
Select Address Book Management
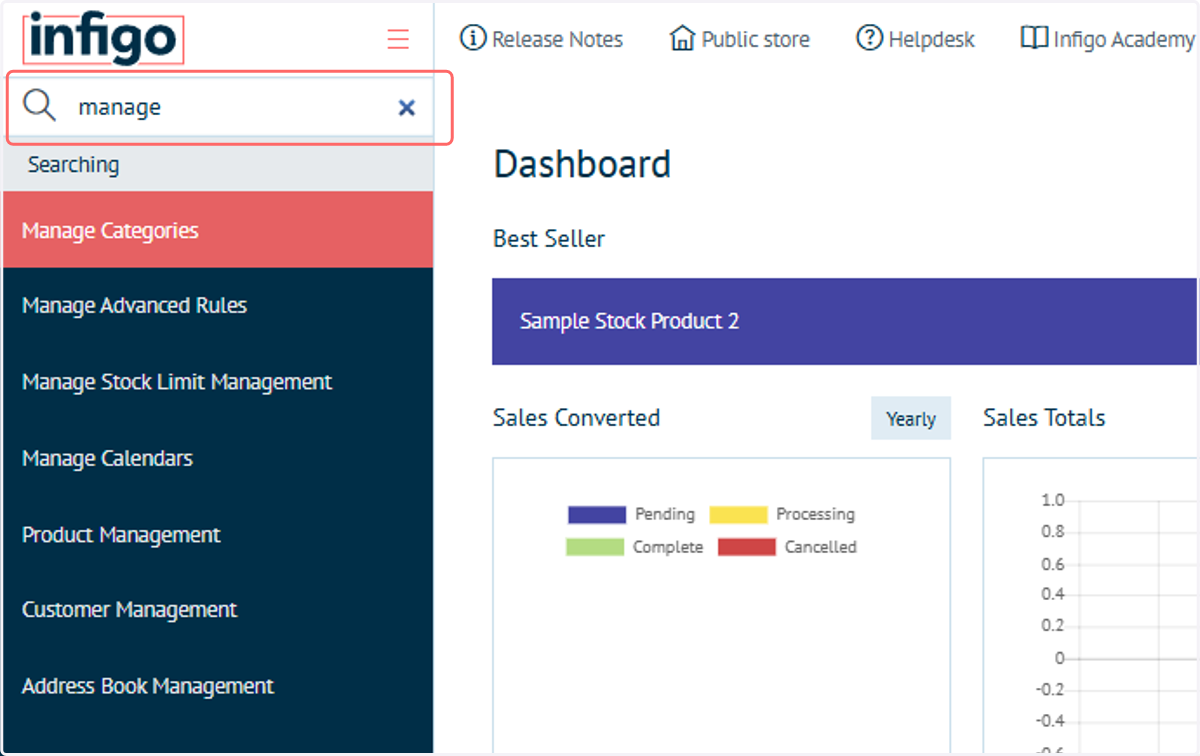pyautogui.click(x=218, y=686)
